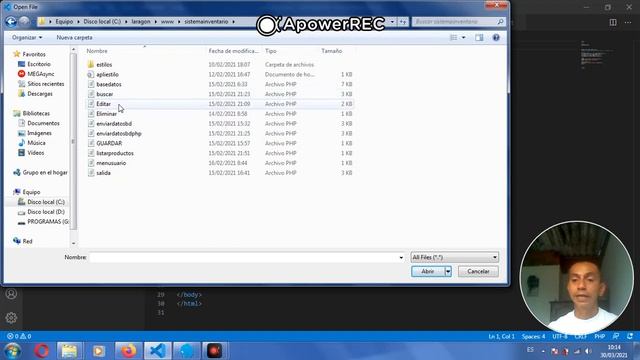Click Nueva carpeta button
The width and height of the screenshot is (640, 360).
74,38
